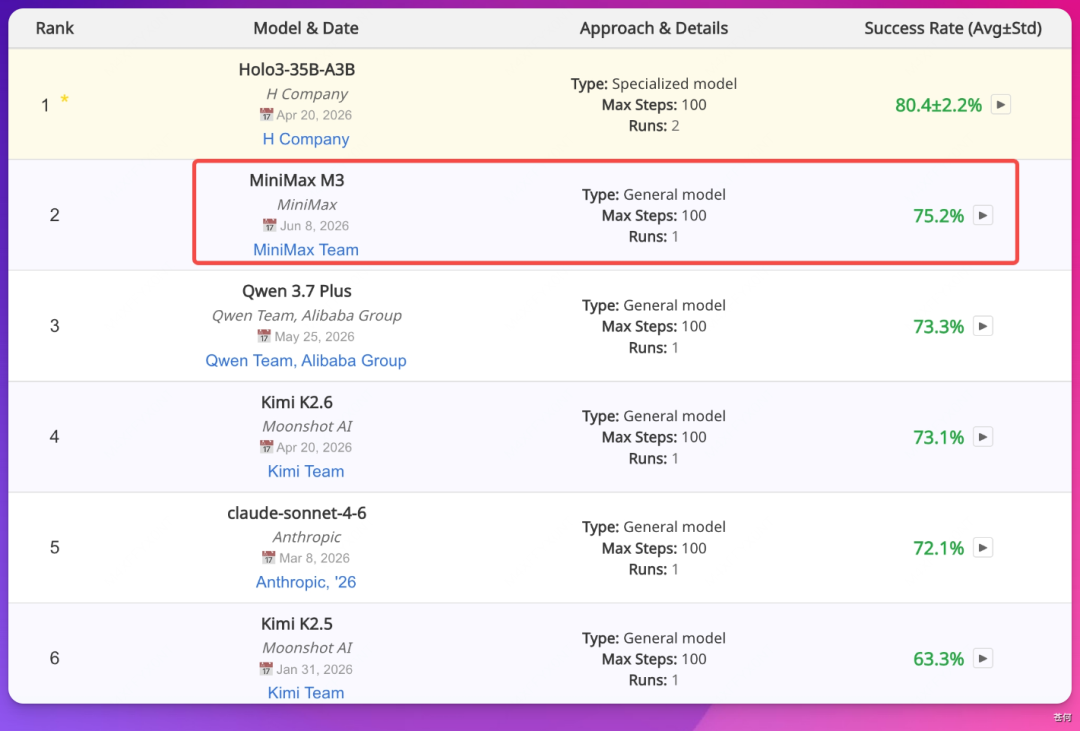
Task: Expand details arrow next to 72.1% score
Action: [x=983, y=548]
